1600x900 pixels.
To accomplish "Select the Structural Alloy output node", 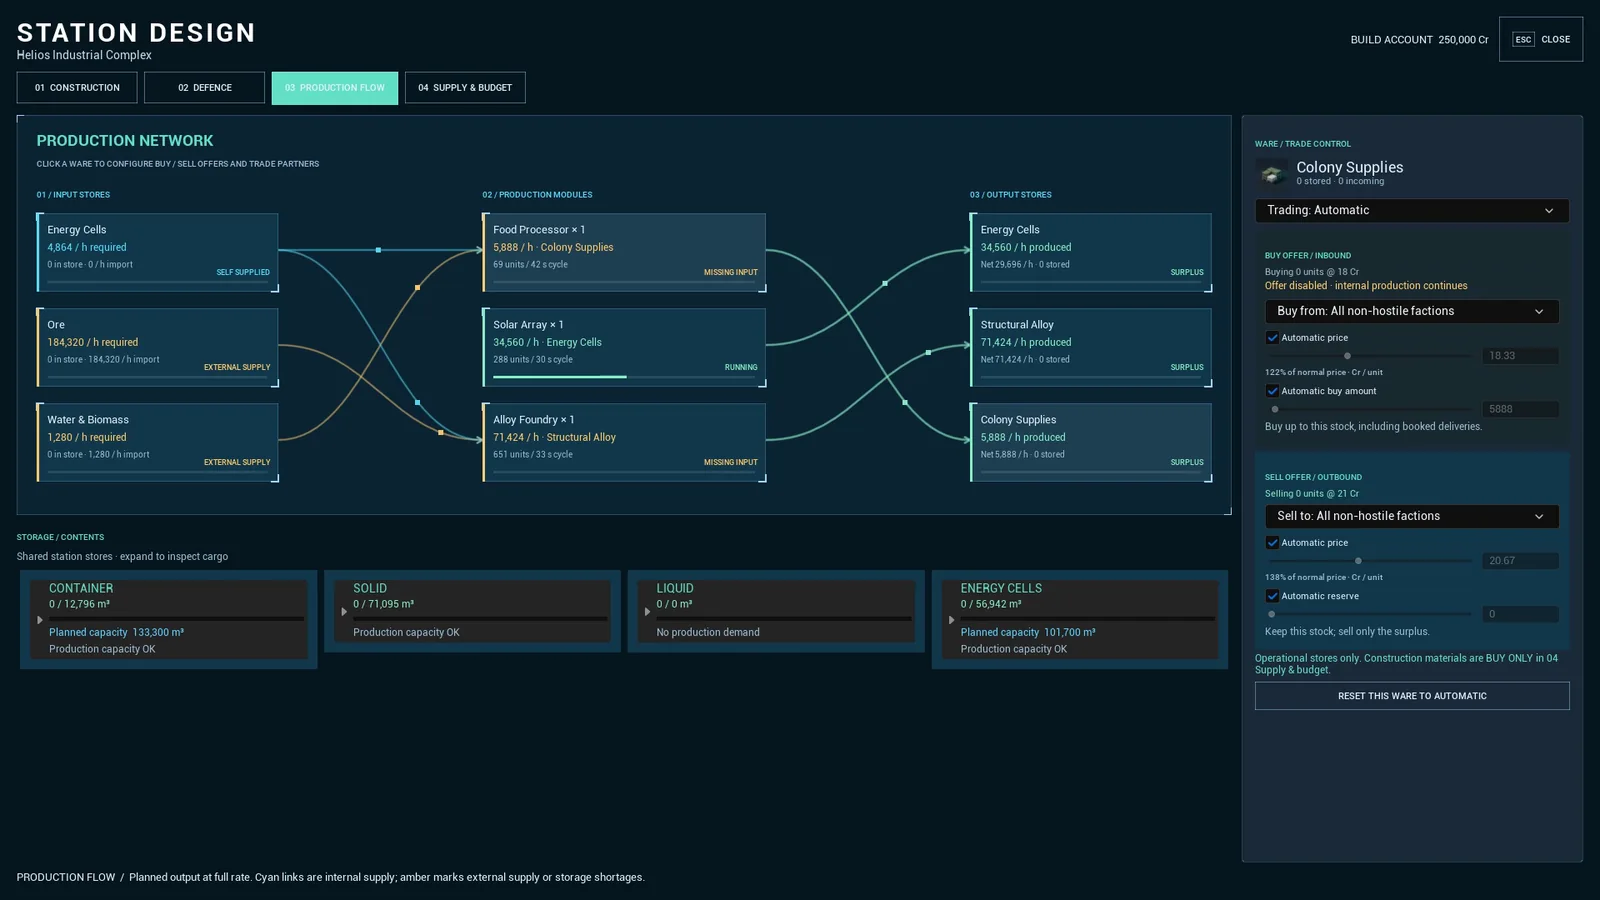I will tap(1091, 347).
